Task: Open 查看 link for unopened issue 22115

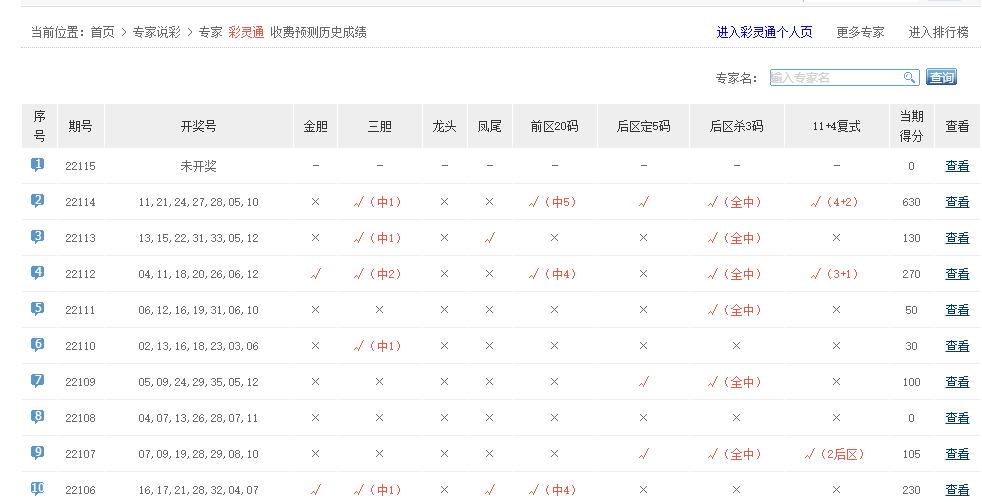Action: pos(957,166)
